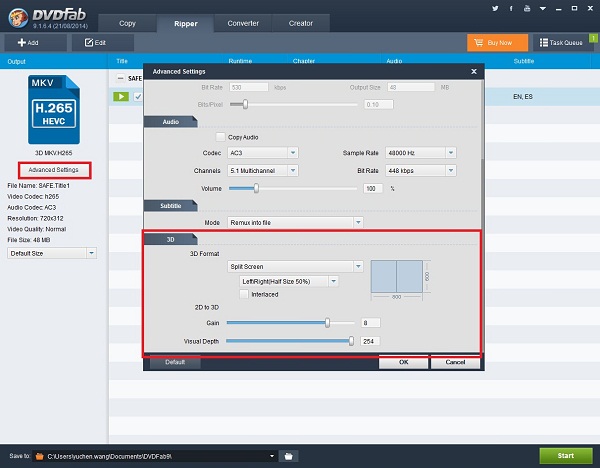Click the Default button in the dialog
This screenshot has height=468, width=600.
pos(175,362)
